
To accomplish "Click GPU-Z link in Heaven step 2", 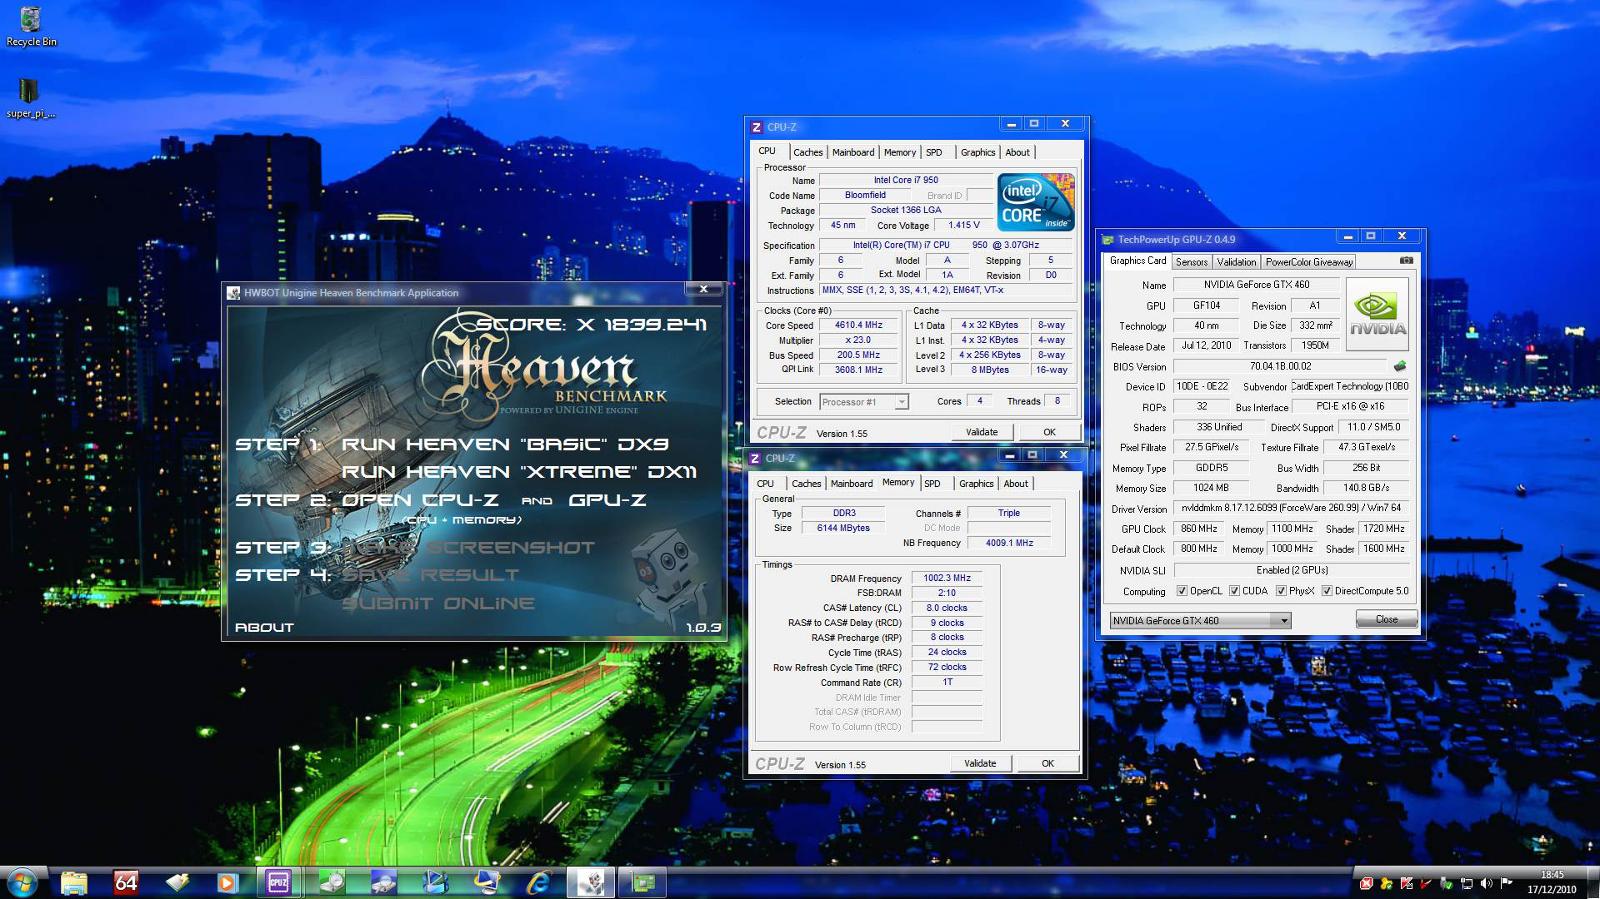I will click(607, 500).
